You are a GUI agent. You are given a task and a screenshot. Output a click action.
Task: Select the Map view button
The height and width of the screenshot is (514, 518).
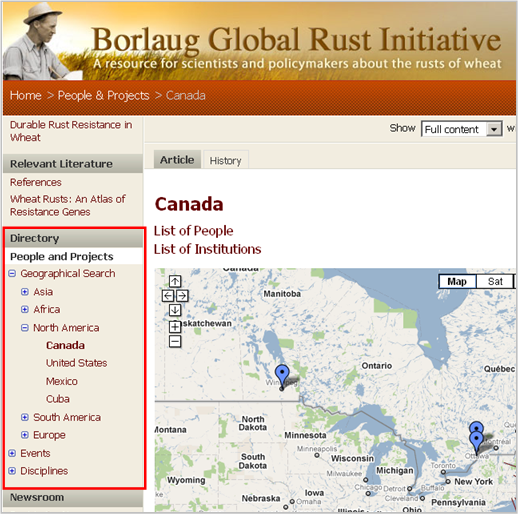coord(457,282)
